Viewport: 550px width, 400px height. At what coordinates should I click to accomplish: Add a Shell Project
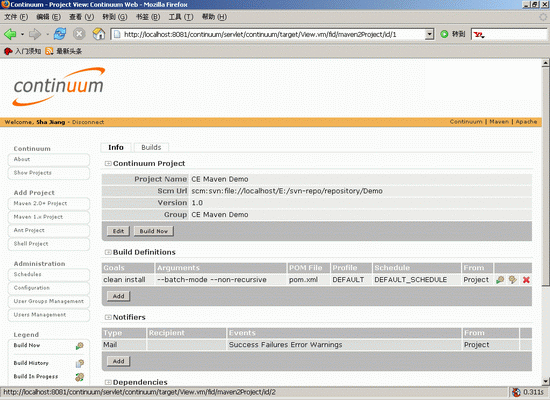(49, 244)
